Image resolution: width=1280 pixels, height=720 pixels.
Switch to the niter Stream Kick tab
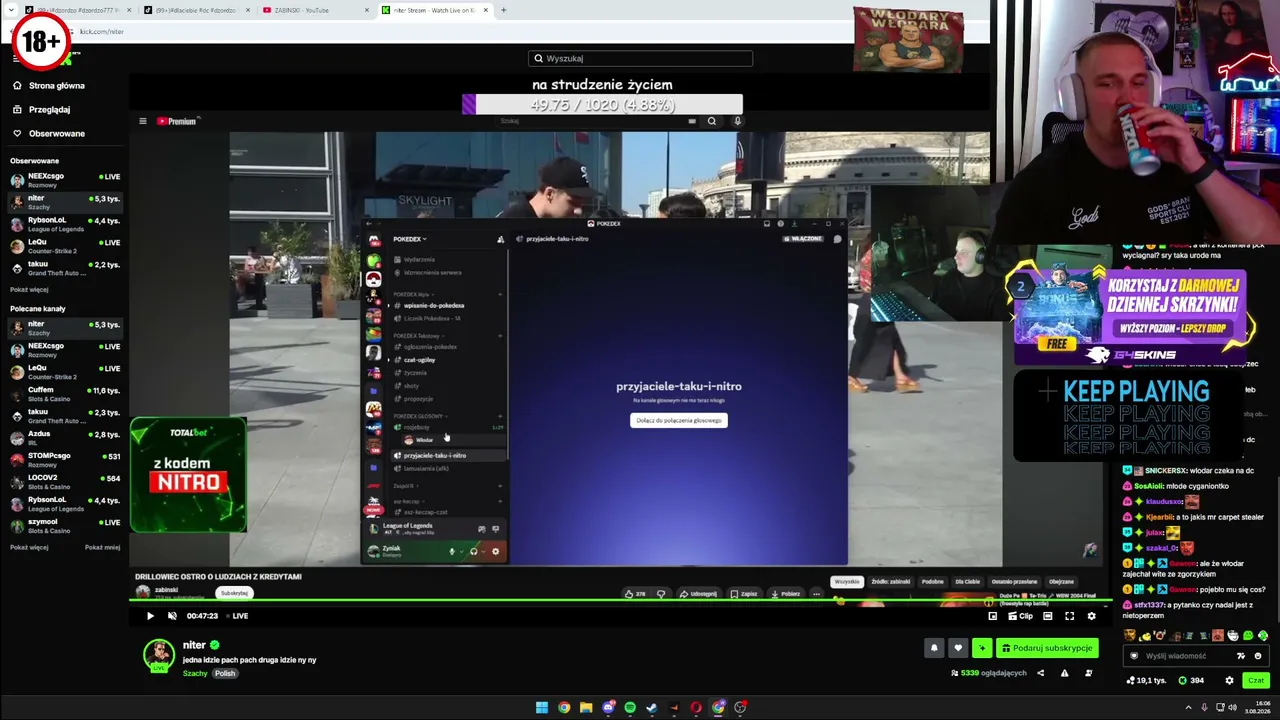coord(435,10)
